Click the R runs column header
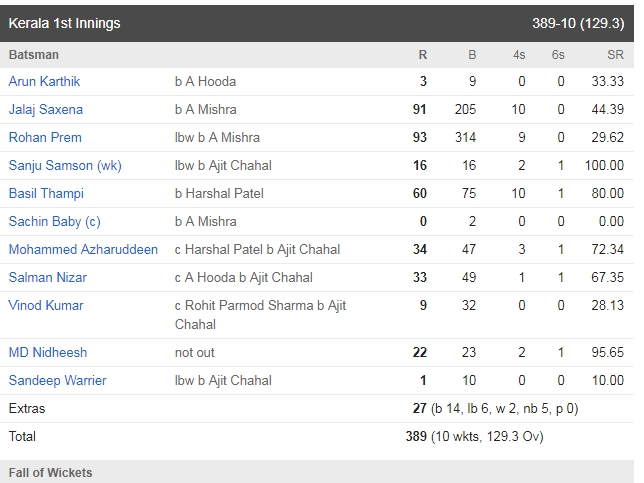The image size is (644, 483). coord(423,55)
